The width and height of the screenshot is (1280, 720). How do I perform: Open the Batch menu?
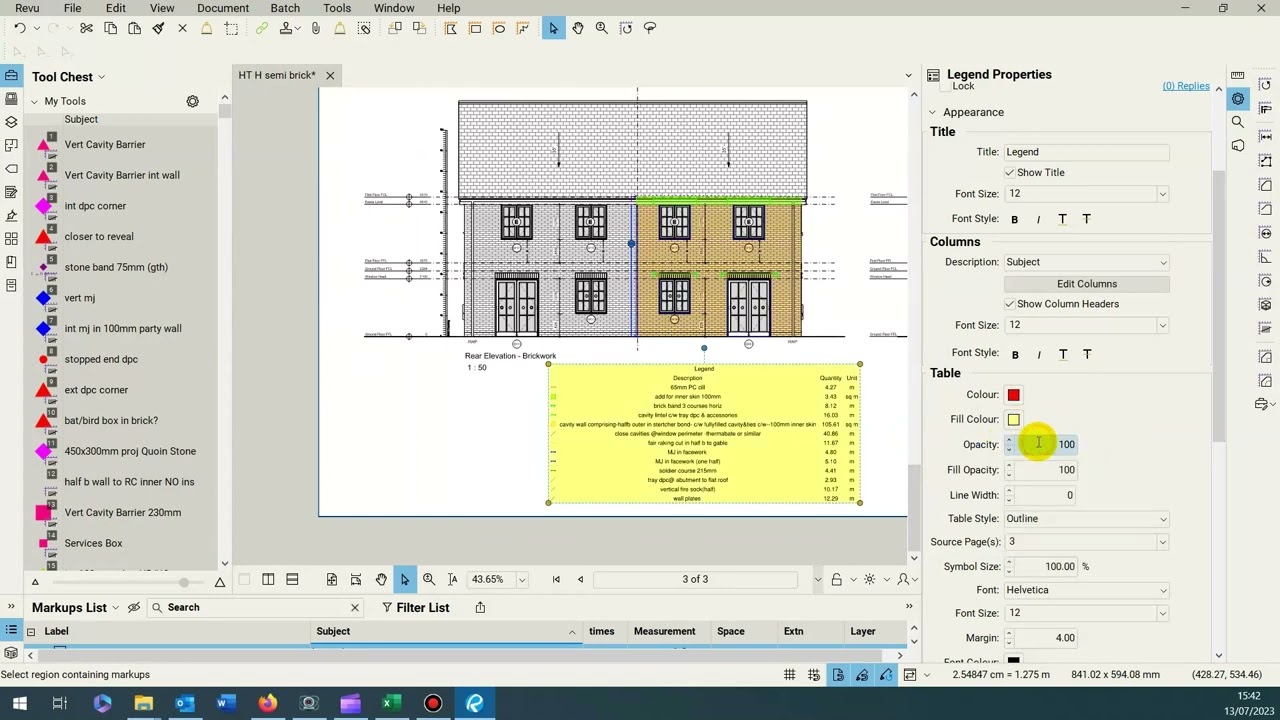285,8
